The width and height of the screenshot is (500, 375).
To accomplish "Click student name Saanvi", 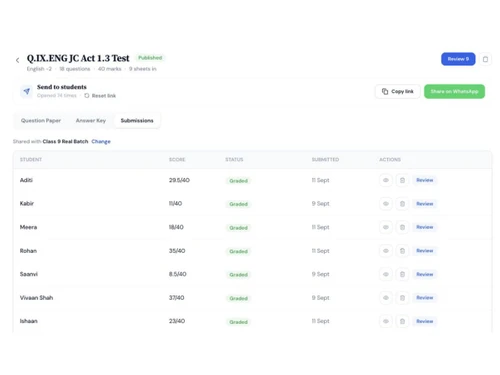I will pyautogui.click(x=29, y=274).
